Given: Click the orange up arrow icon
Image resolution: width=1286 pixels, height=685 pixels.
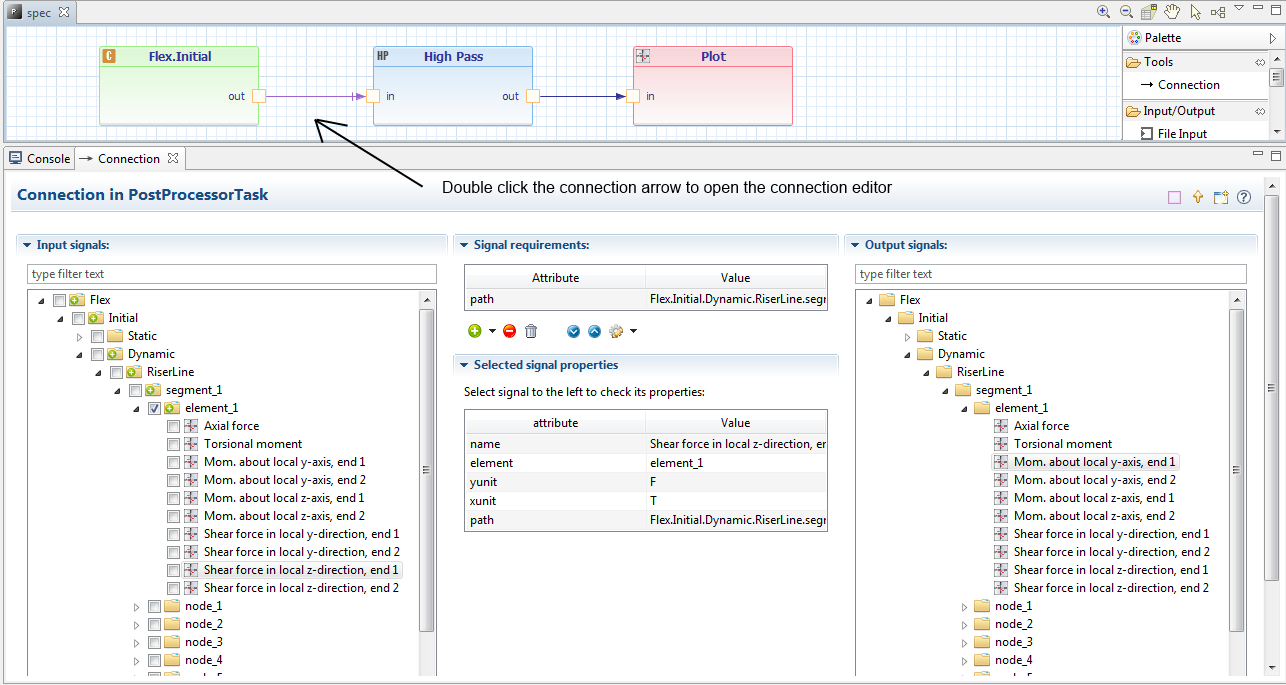Looking at the screenshot, I should [1198, 197].
